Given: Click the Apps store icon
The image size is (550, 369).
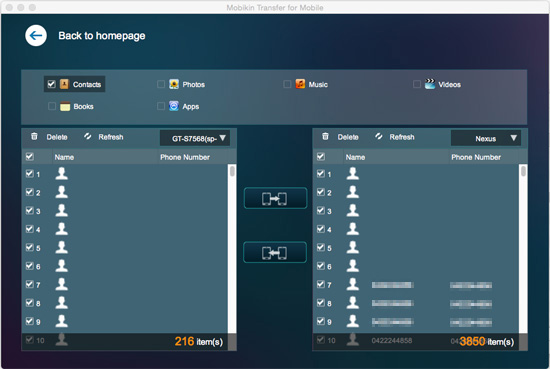Looking at the screenshot, I should point(174,106).
